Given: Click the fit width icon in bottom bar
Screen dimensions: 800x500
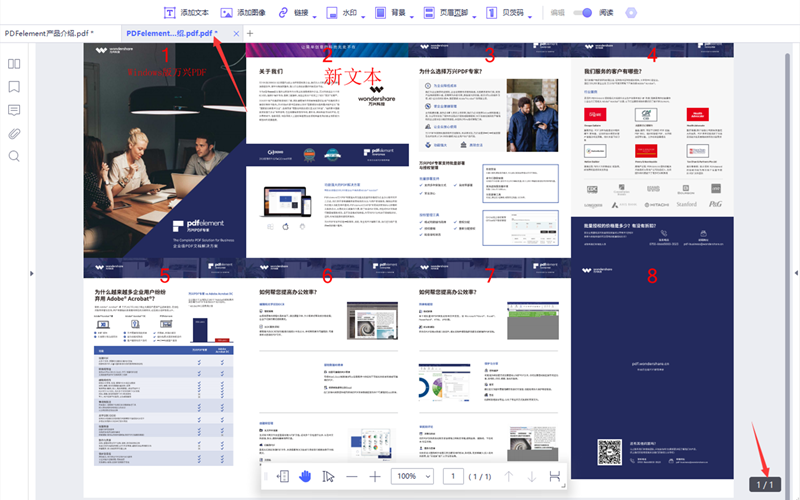Looking at the screenshot, I should 555,477.
